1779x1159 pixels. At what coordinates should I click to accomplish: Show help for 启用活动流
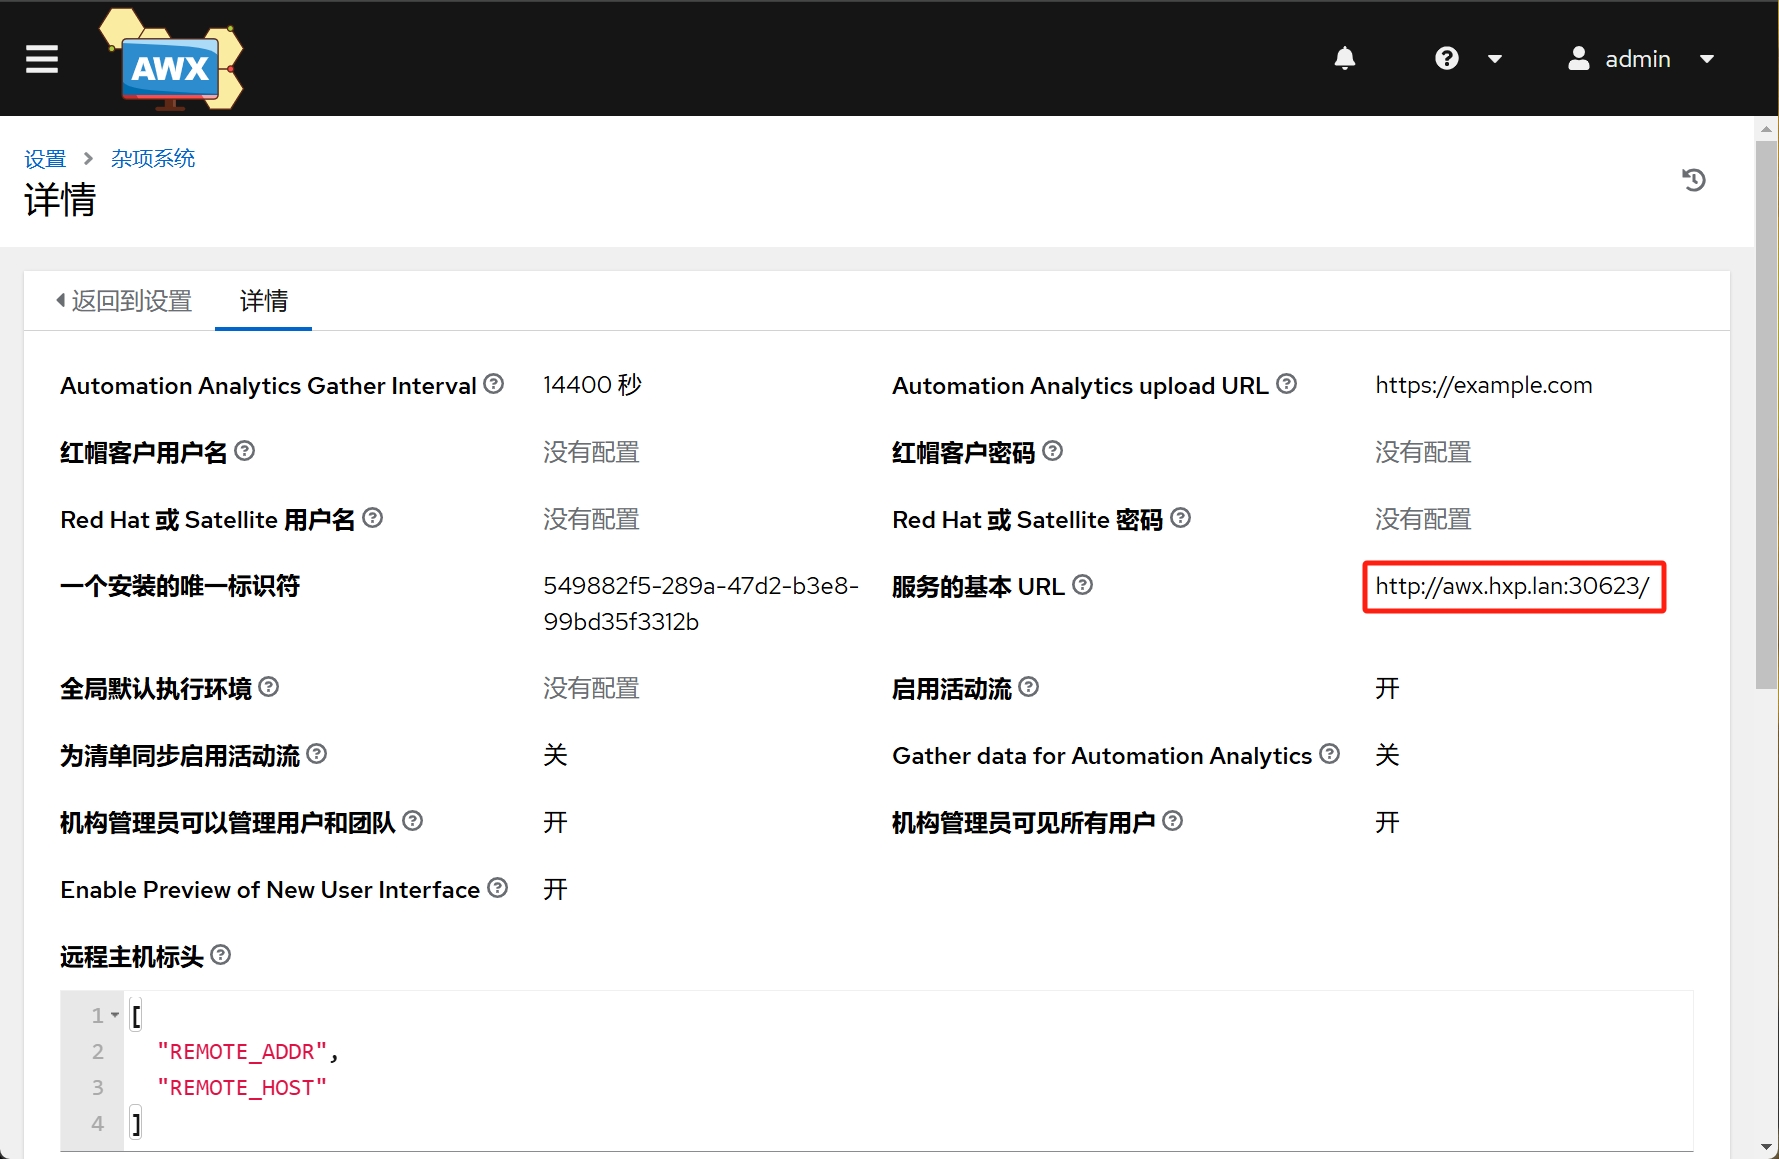(x=1029, y=687)
